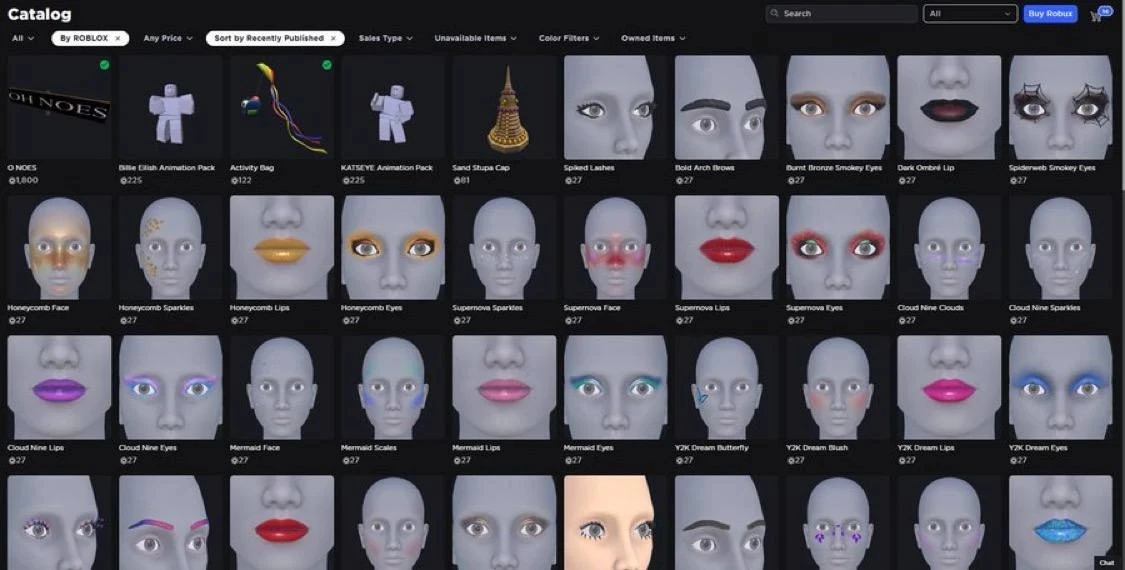Open the KATSEYE Animation Pack thumbnail
Viewport: 1125px width, 570px height.
[x=393, y=107]
